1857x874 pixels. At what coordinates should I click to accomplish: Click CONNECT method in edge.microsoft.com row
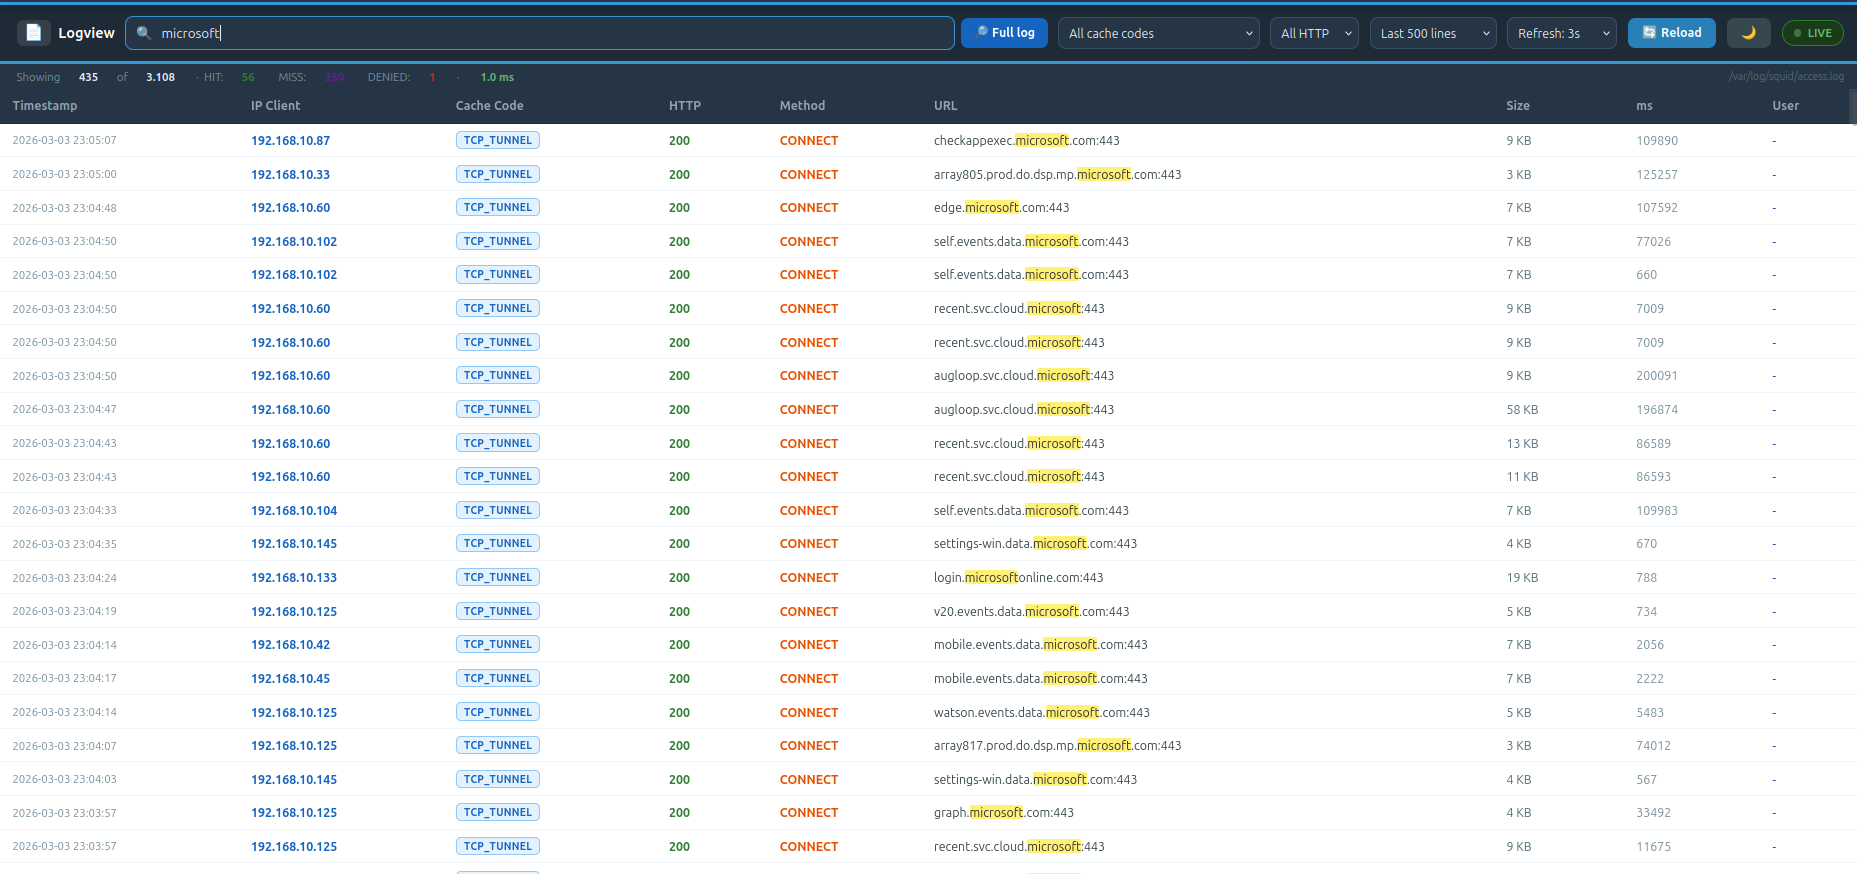pos(808,208)
